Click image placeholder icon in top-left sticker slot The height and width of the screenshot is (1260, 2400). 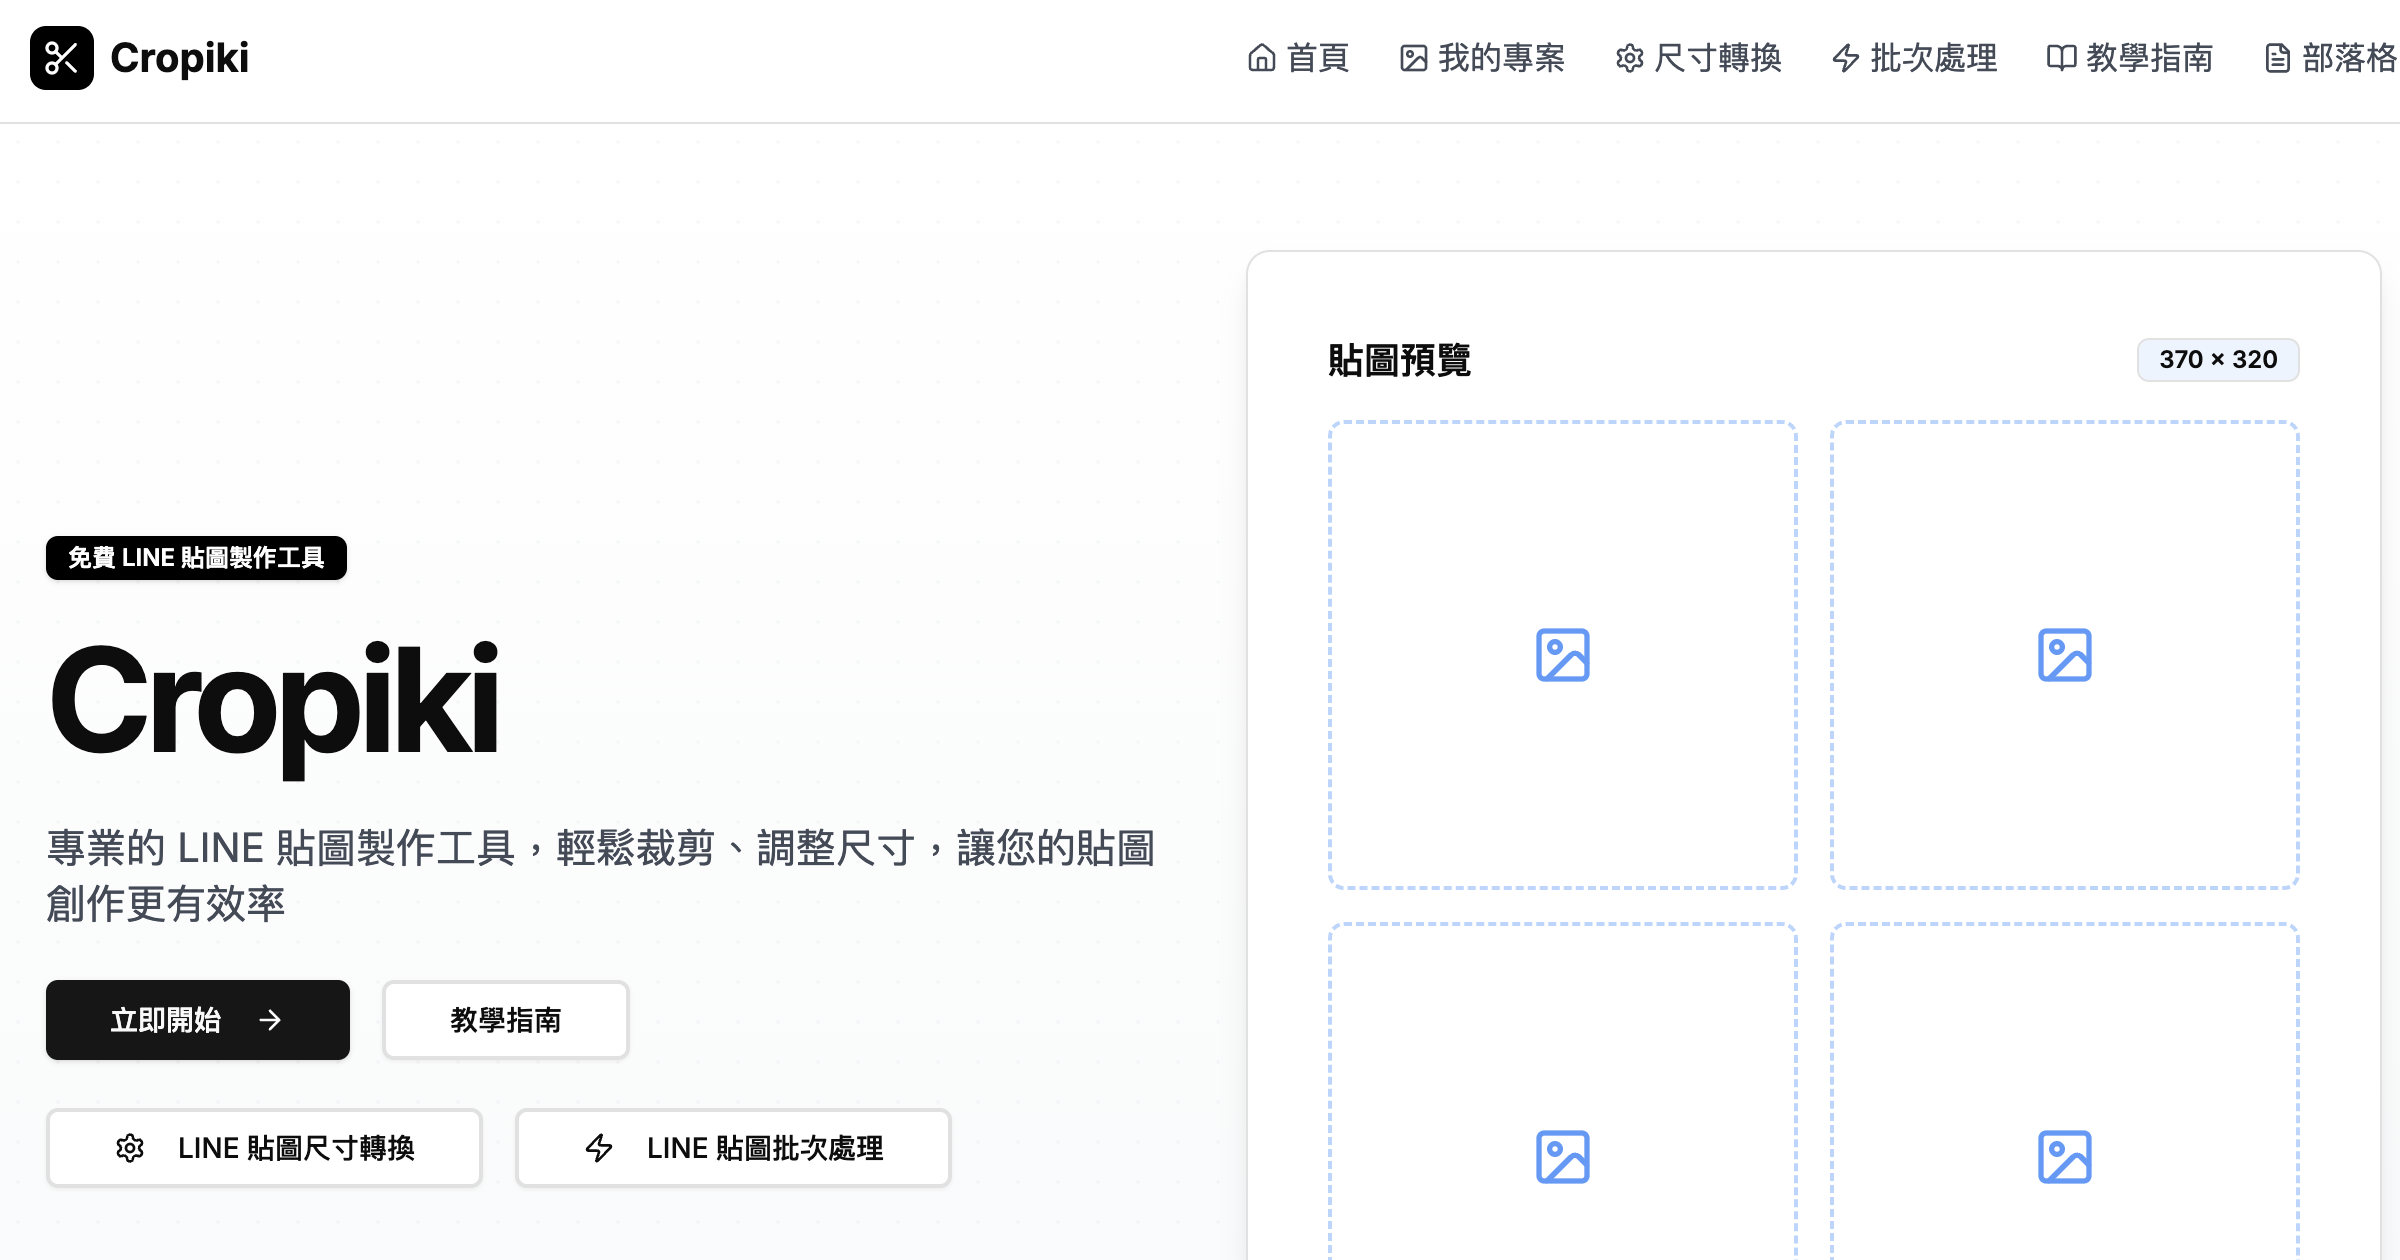[x=1562, y=655]
